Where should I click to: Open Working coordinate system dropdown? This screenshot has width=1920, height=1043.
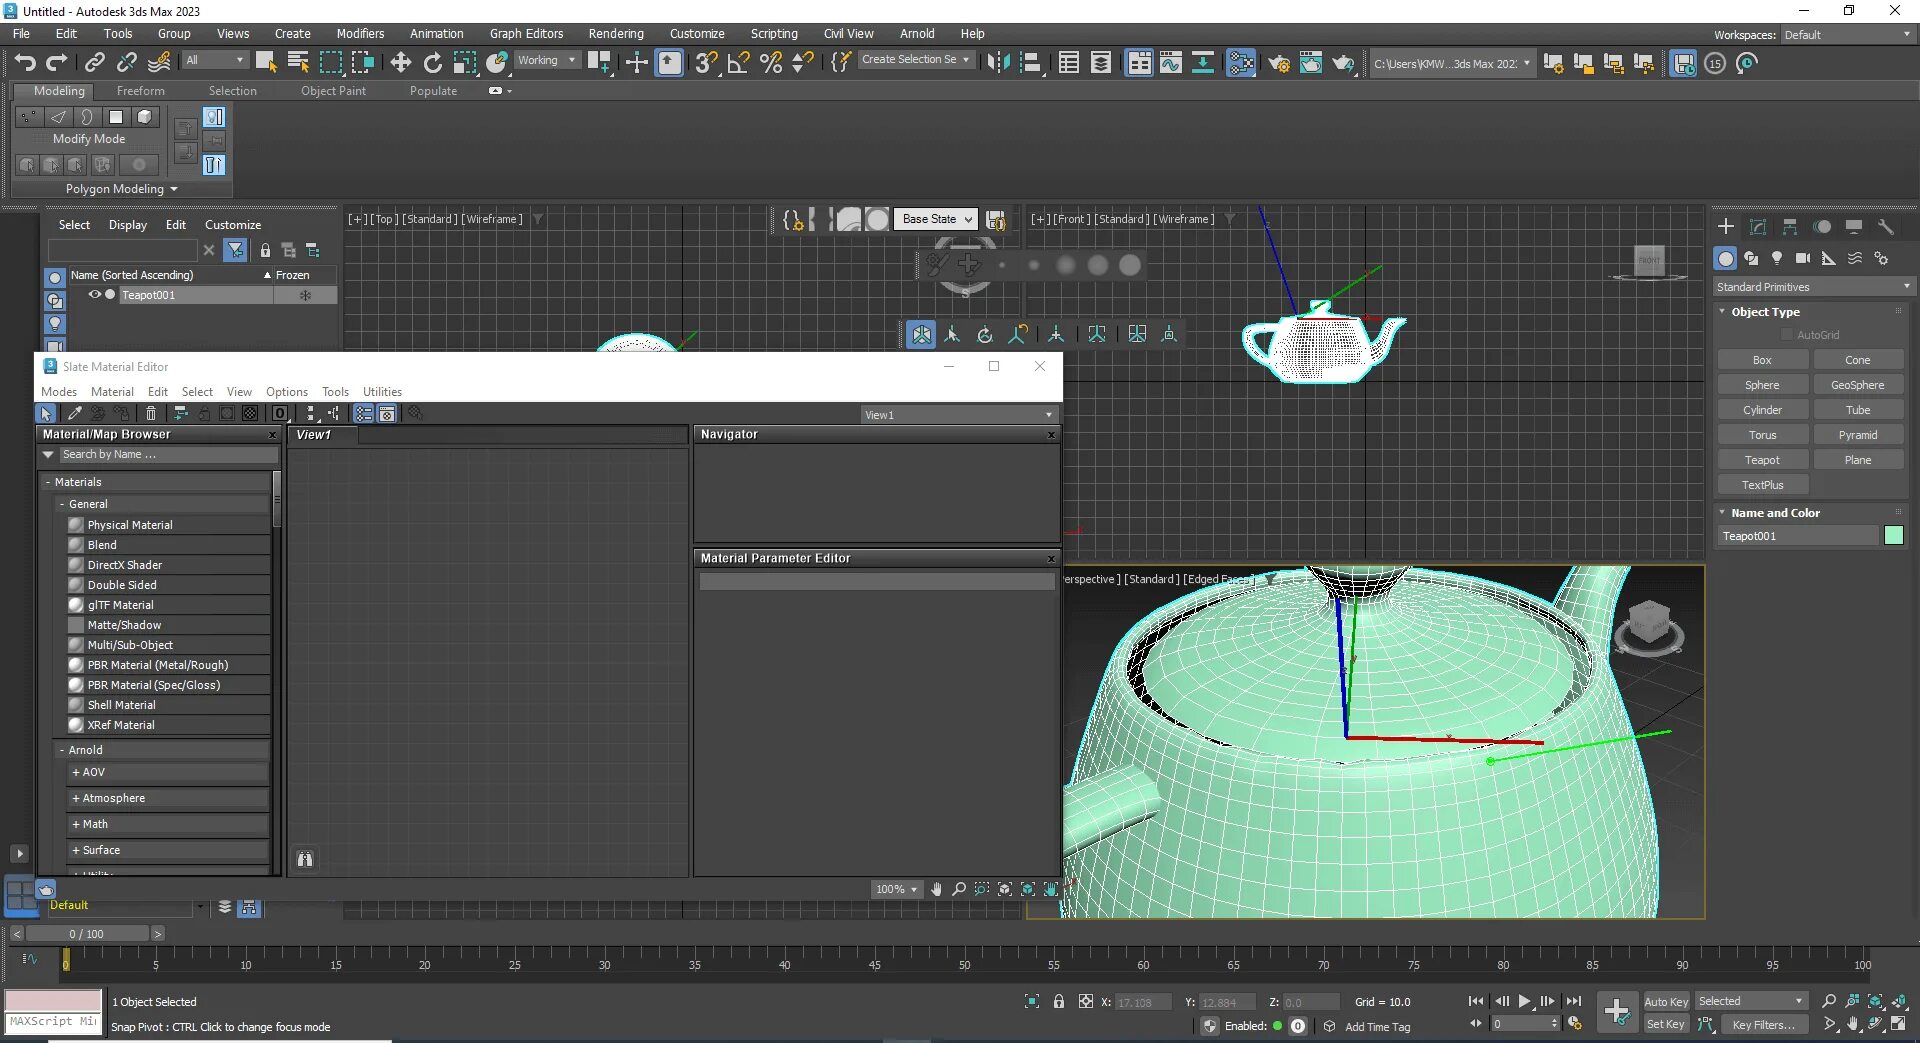pyautogui.click(x=547, y=60)
